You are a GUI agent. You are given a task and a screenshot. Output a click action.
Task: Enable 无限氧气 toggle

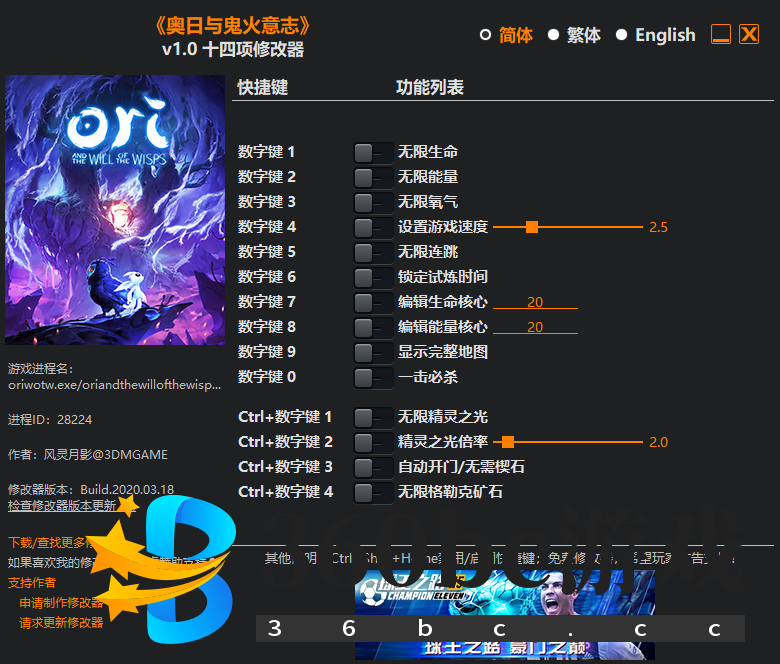pyautogui.click(x=373, y=202)
